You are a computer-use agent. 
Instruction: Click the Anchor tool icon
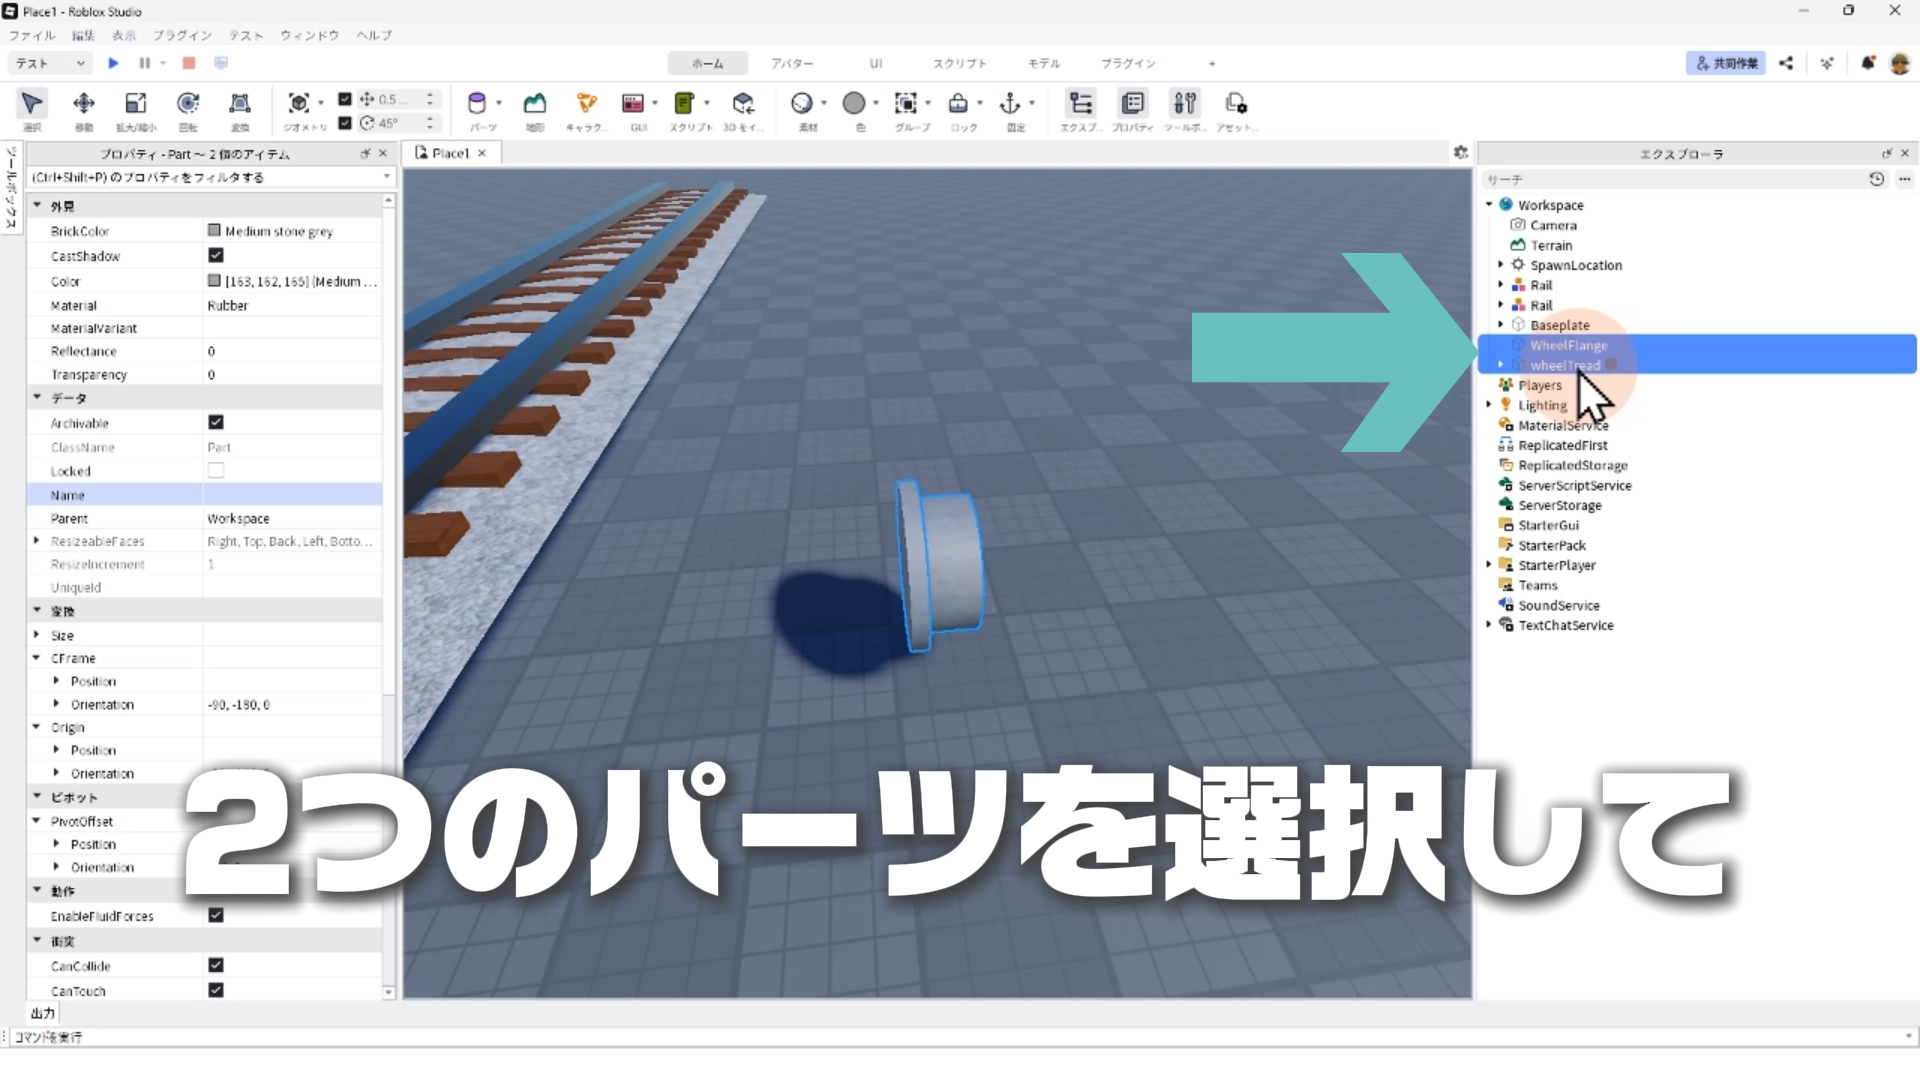pos(1010,104)
